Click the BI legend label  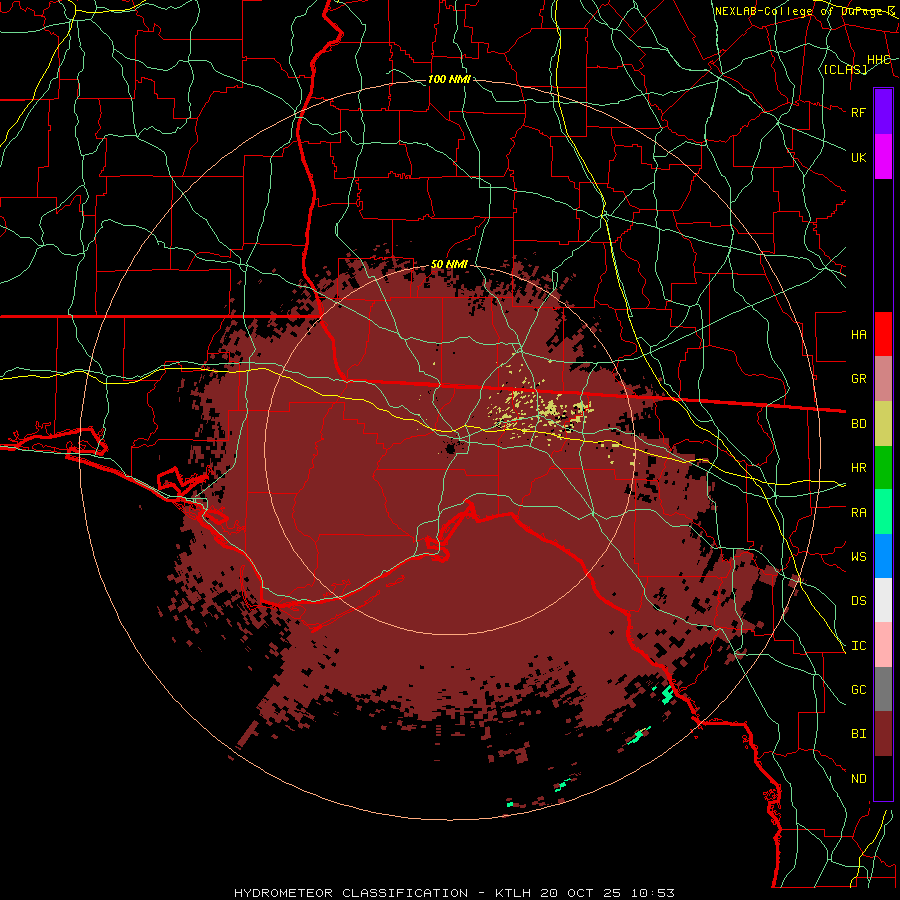click(x=858, y=734)
